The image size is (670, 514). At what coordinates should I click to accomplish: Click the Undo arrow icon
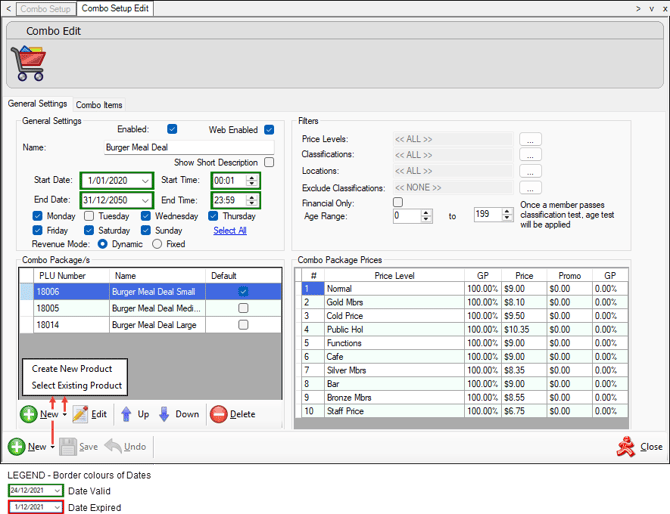[114, 447]
